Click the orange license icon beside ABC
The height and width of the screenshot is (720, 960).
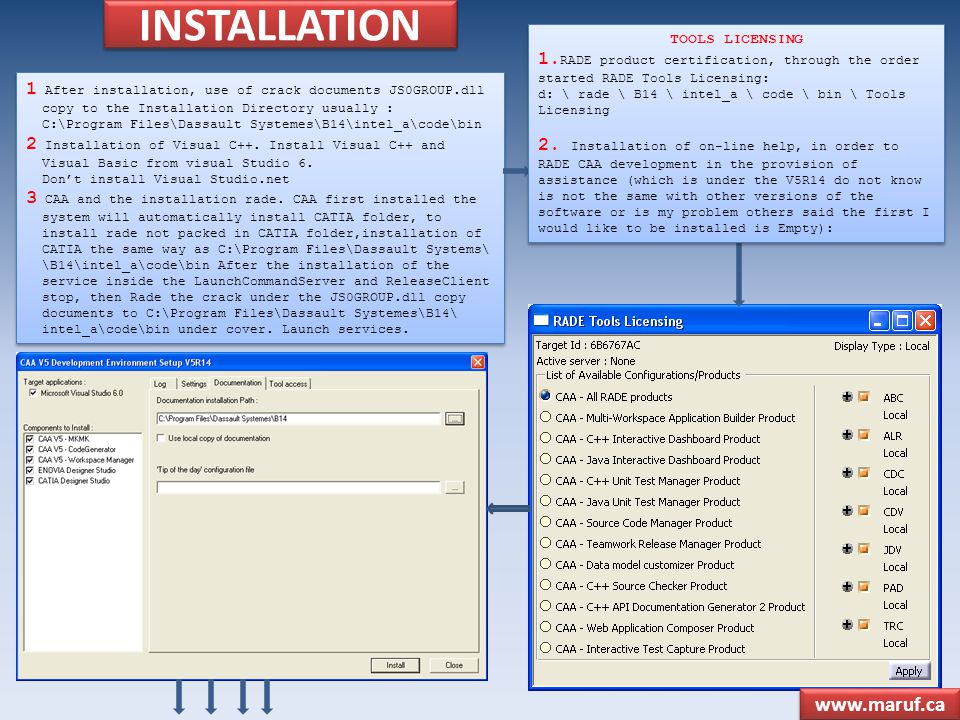pyautogui.click(x=864, y=397)
